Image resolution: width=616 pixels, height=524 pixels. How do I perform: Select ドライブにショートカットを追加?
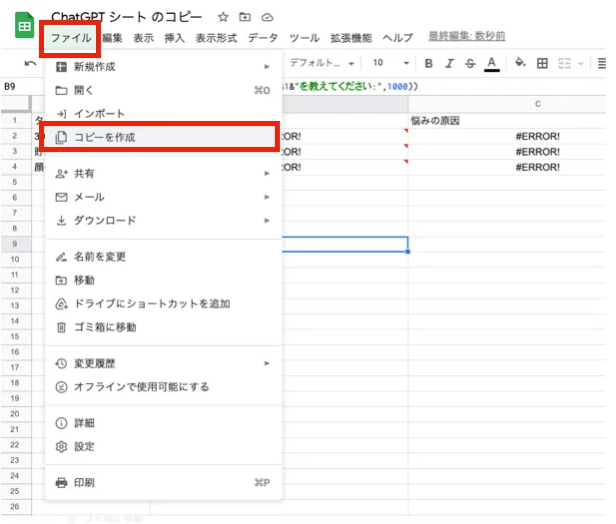pos(163,304)
